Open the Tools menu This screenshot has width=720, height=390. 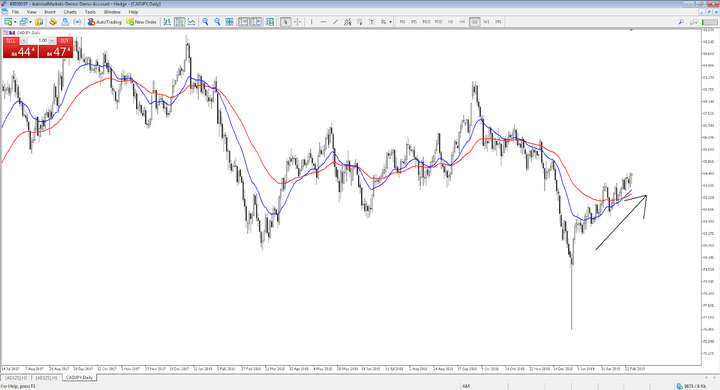coord(90,12)
